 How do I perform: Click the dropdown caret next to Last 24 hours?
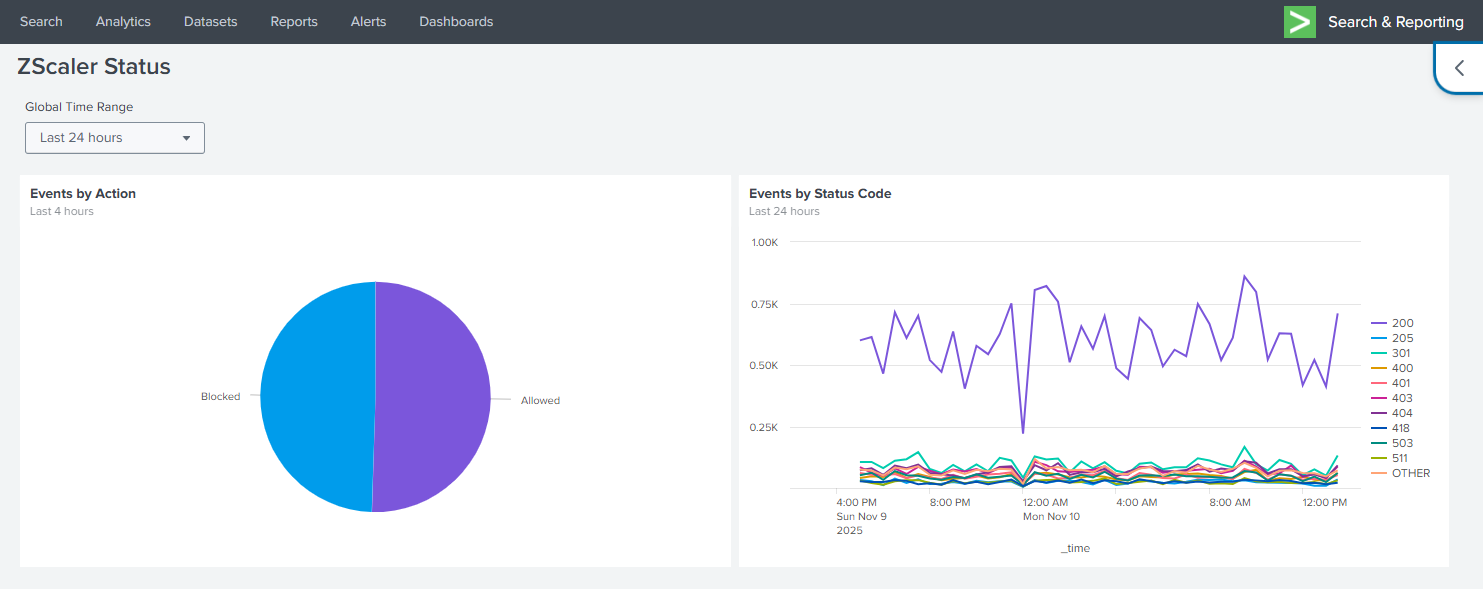click(x=186, y=138)
